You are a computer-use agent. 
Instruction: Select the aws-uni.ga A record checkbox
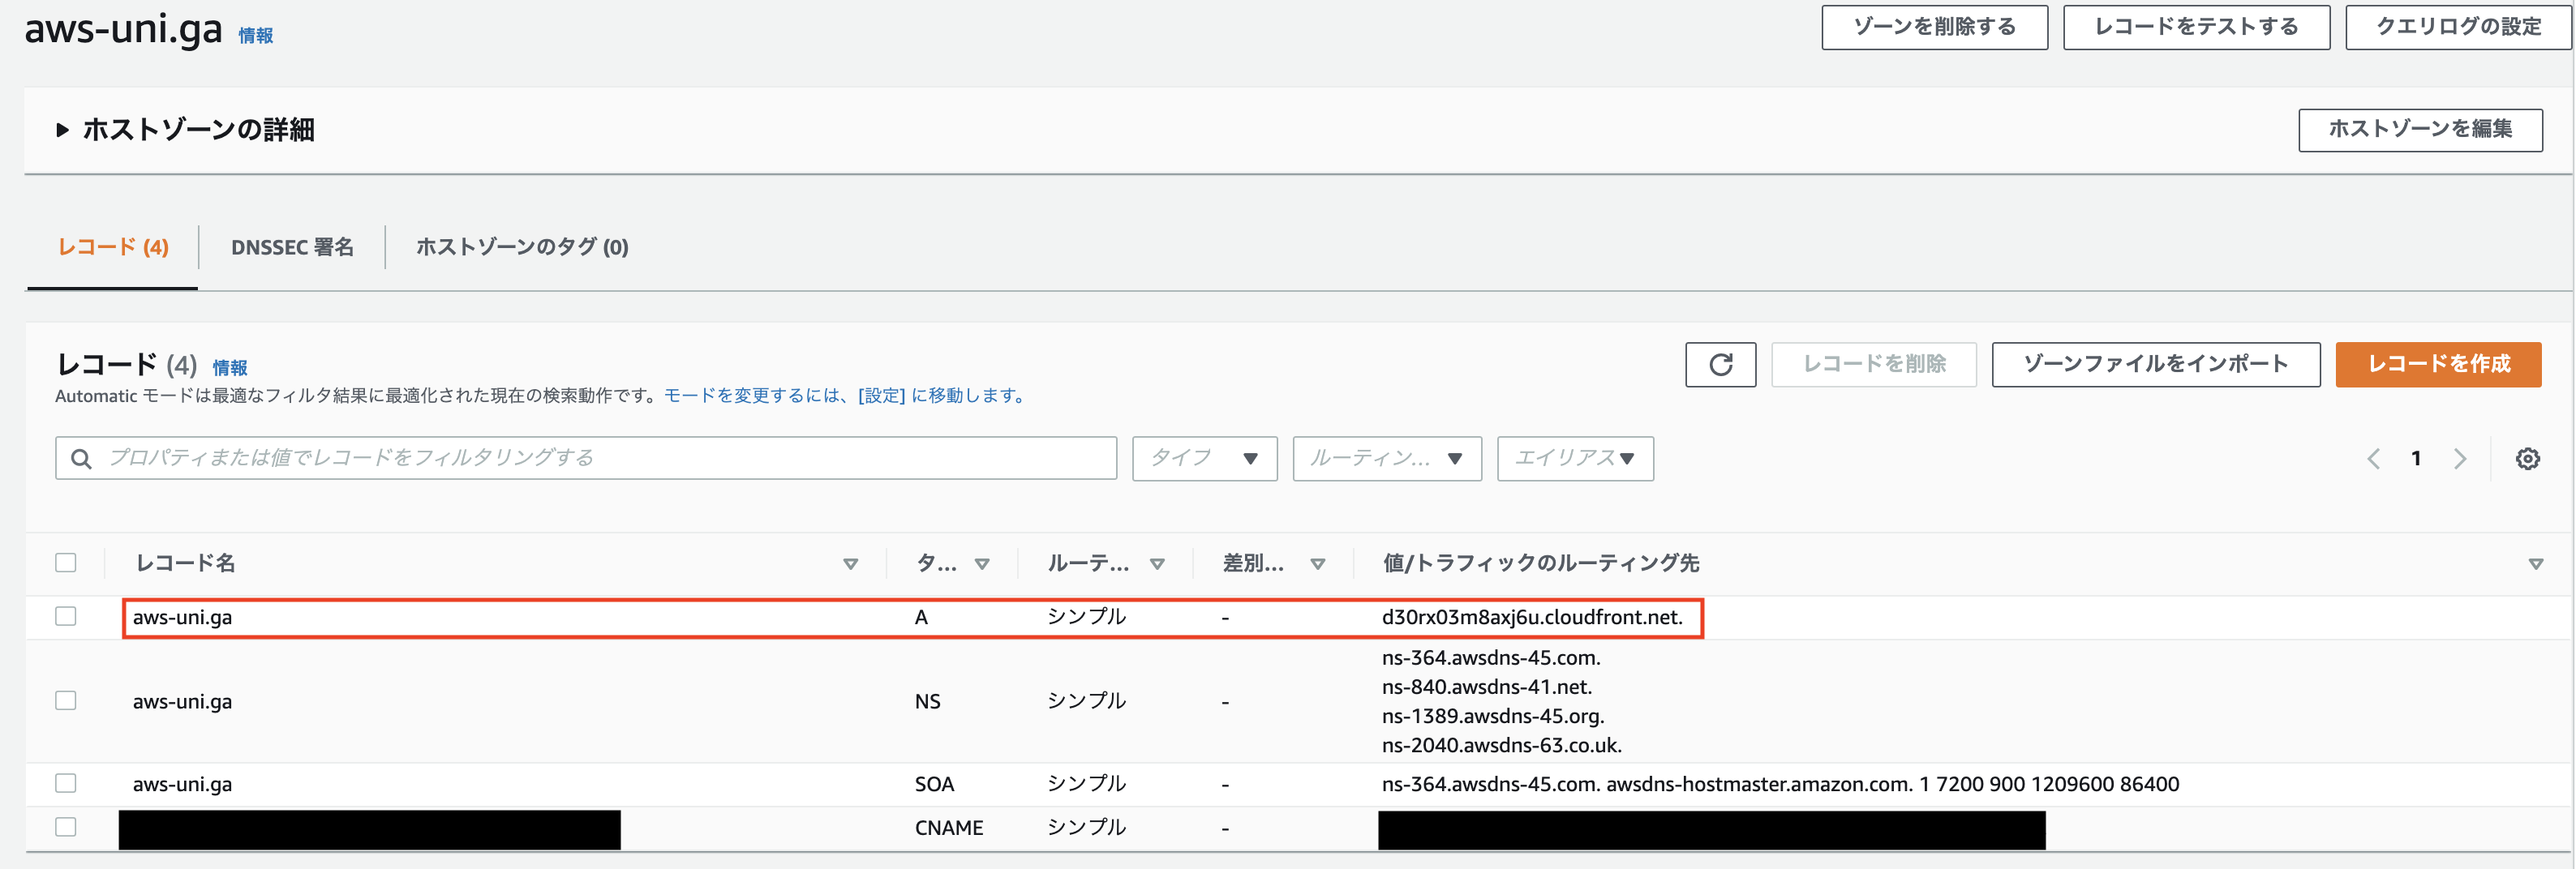pyautogui.click(x=66, y=616)
